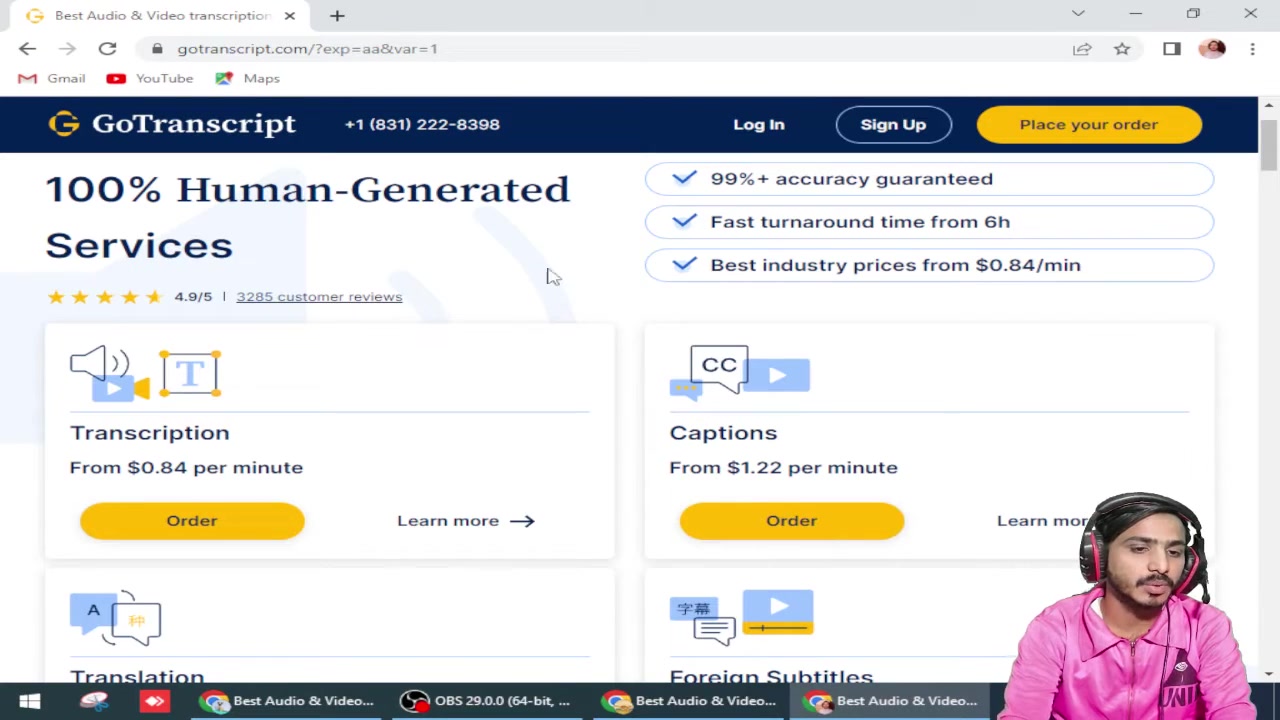Viewport: 1280px width, 720px height.
Task: Open the YouTube bookmark shortcut
Action: 150,78
